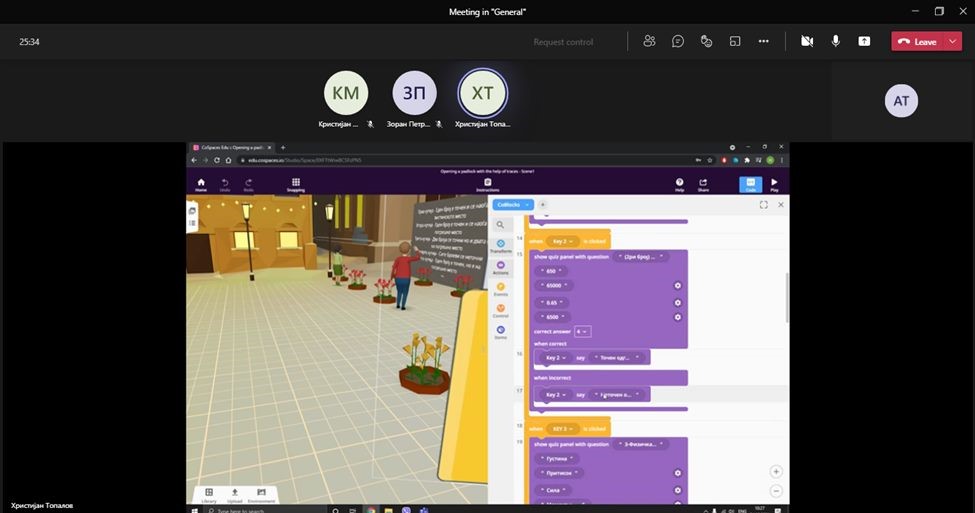This screenshot has height=513, width=975.
Task: Select the ЗП participant avatar
Action: point(414,93)
